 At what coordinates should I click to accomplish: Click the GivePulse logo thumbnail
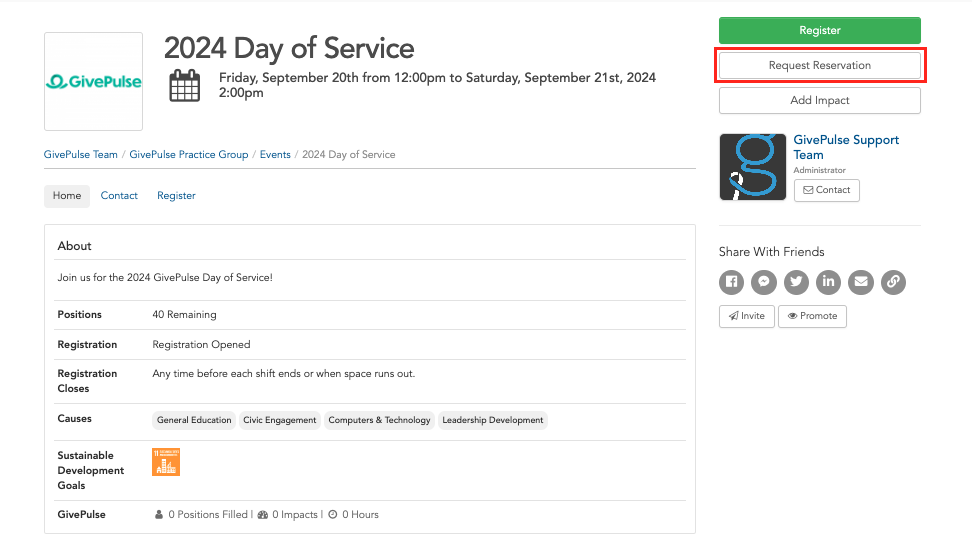click(94, 81)
